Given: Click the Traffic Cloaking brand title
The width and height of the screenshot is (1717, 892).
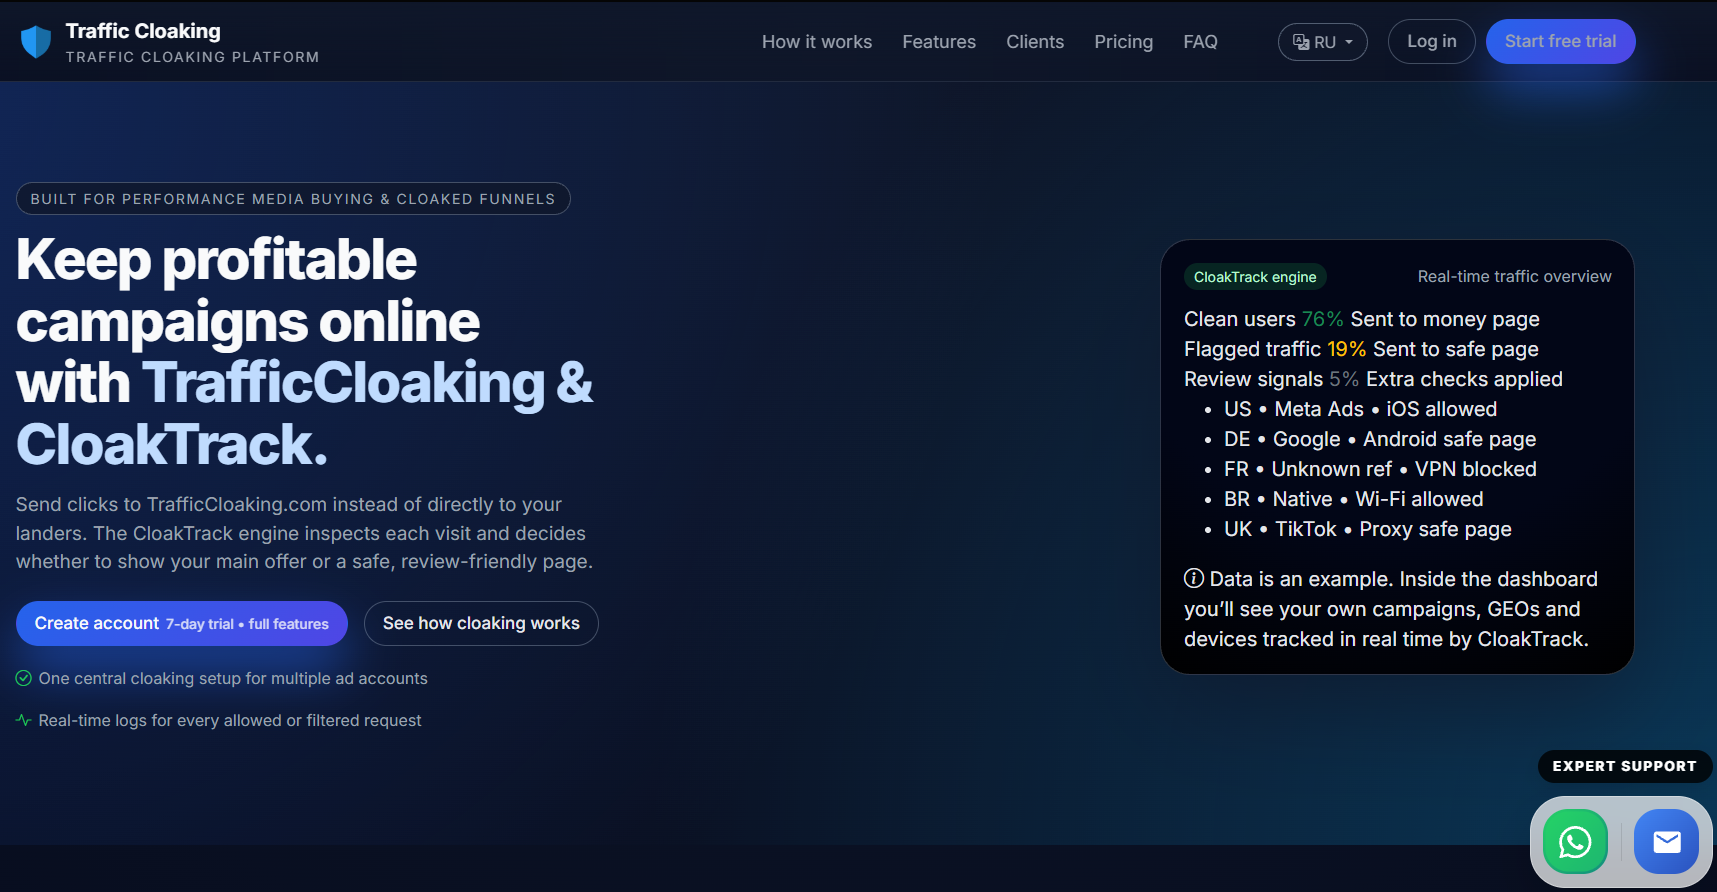Looking at the screenshot, I should [x=143, y=31].
